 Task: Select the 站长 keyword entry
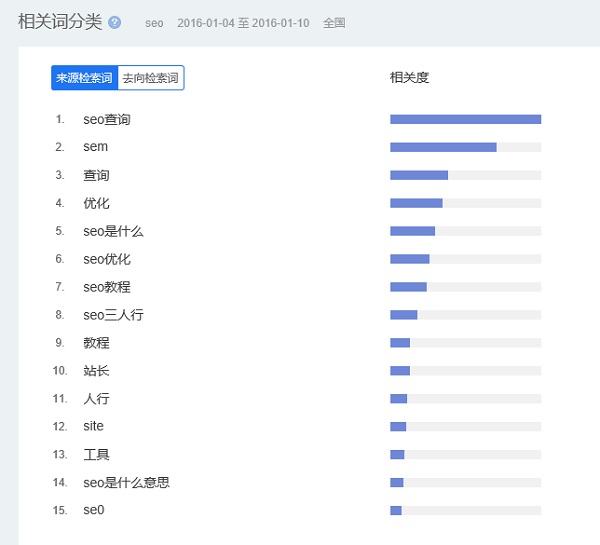pyautogui.click(x=96, y=371)
